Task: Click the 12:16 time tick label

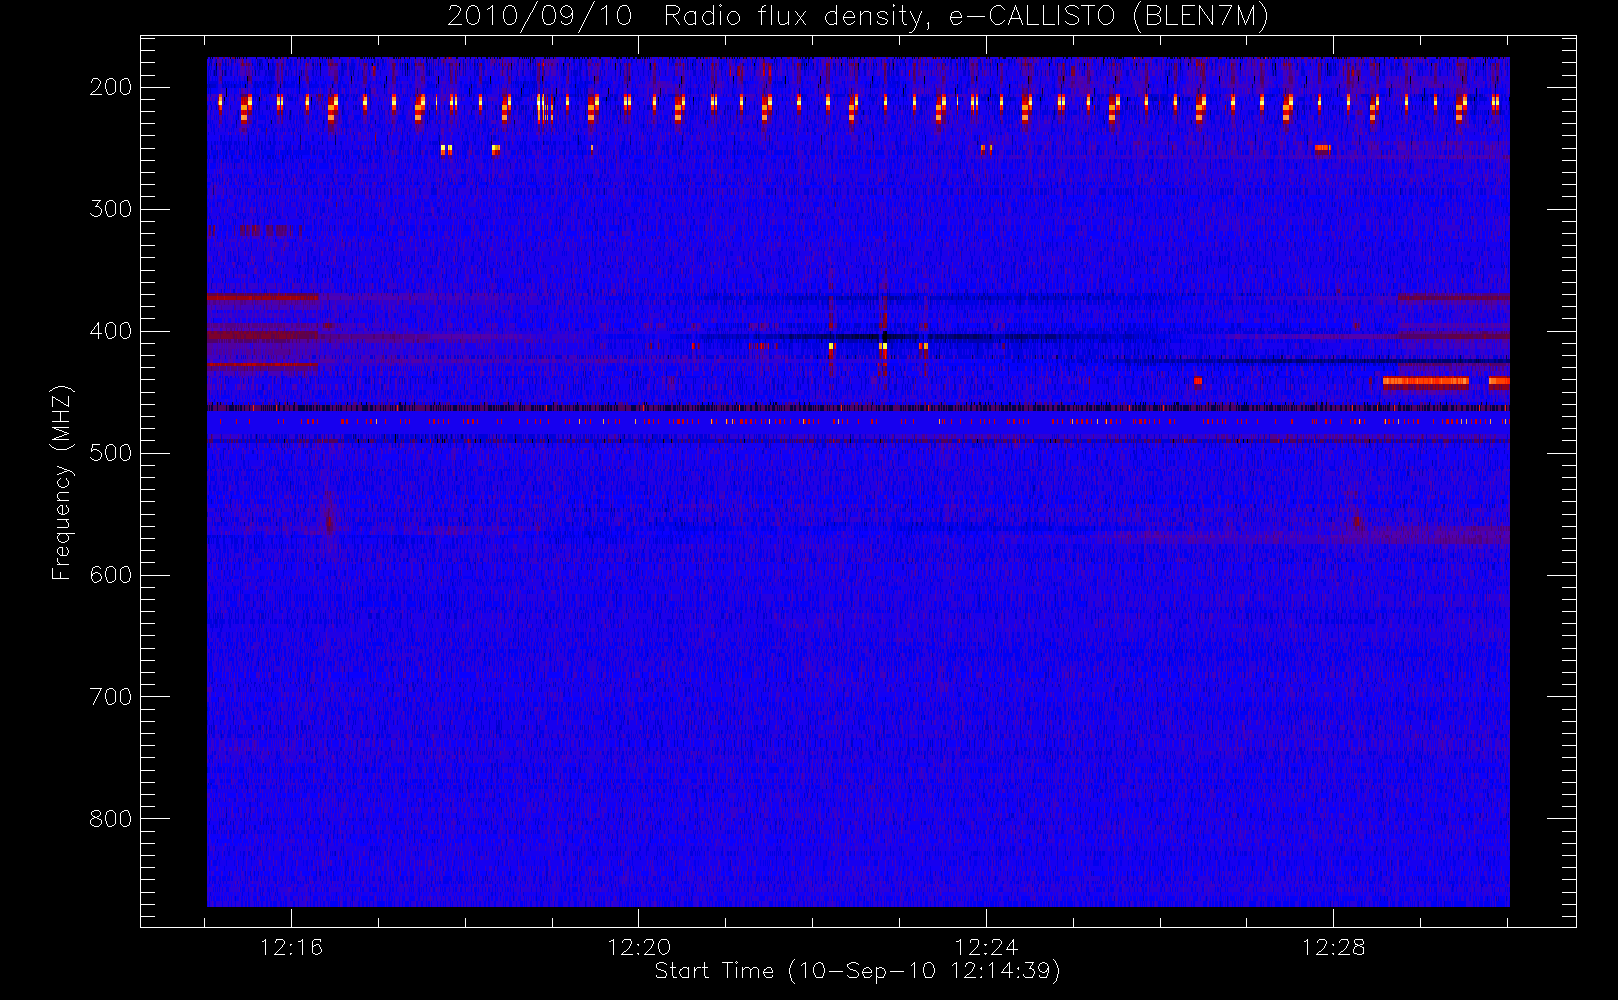Action: [x=291, y=947]
